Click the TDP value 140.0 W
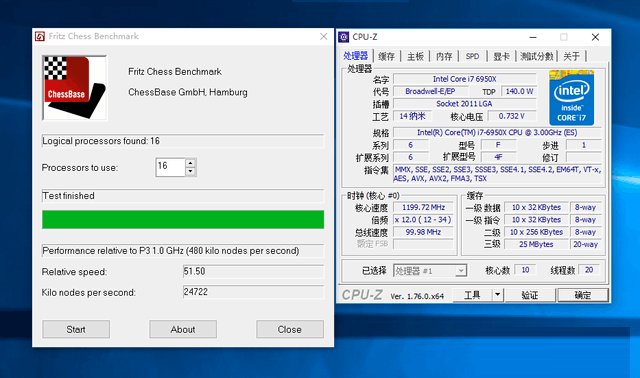 coord(519,91)
